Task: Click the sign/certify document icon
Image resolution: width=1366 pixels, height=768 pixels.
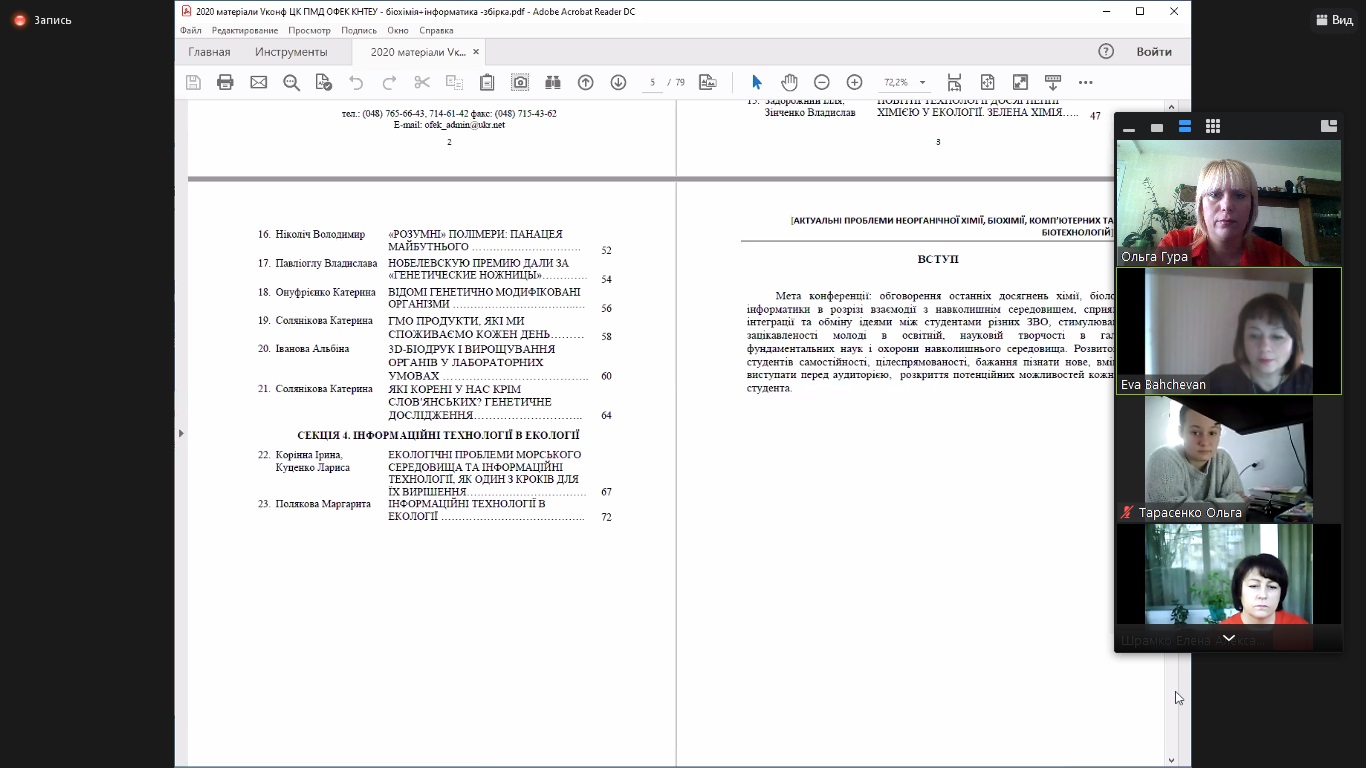Action: tap(323, 82)
